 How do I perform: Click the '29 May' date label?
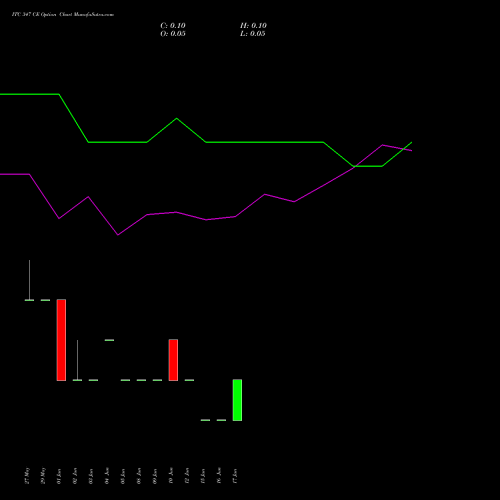(x=43, y=476)
